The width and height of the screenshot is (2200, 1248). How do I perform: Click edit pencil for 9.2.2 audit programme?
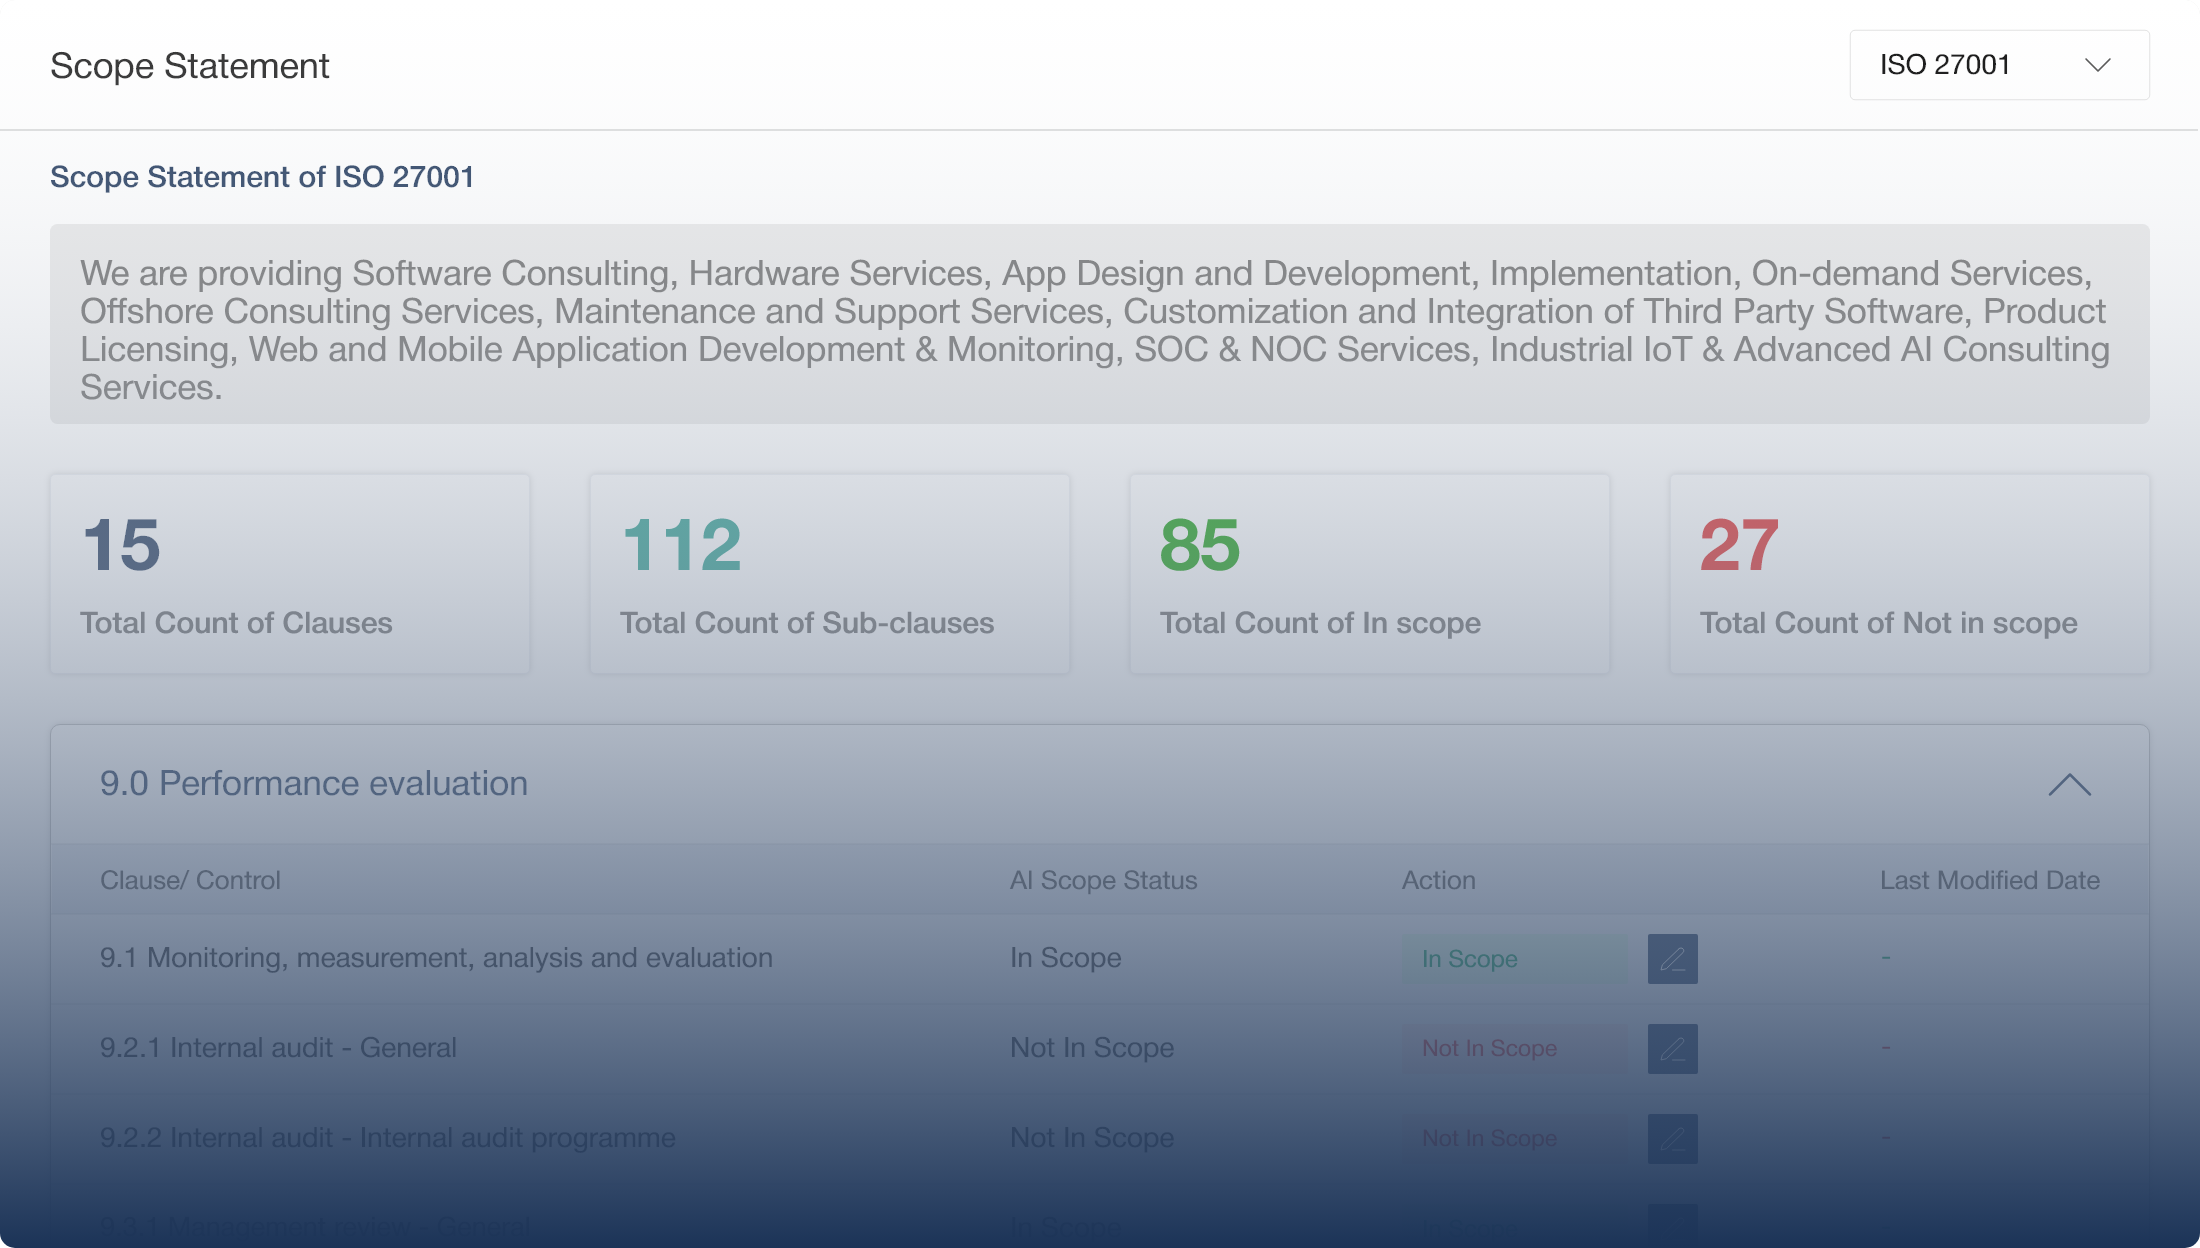point(1672,1139)
